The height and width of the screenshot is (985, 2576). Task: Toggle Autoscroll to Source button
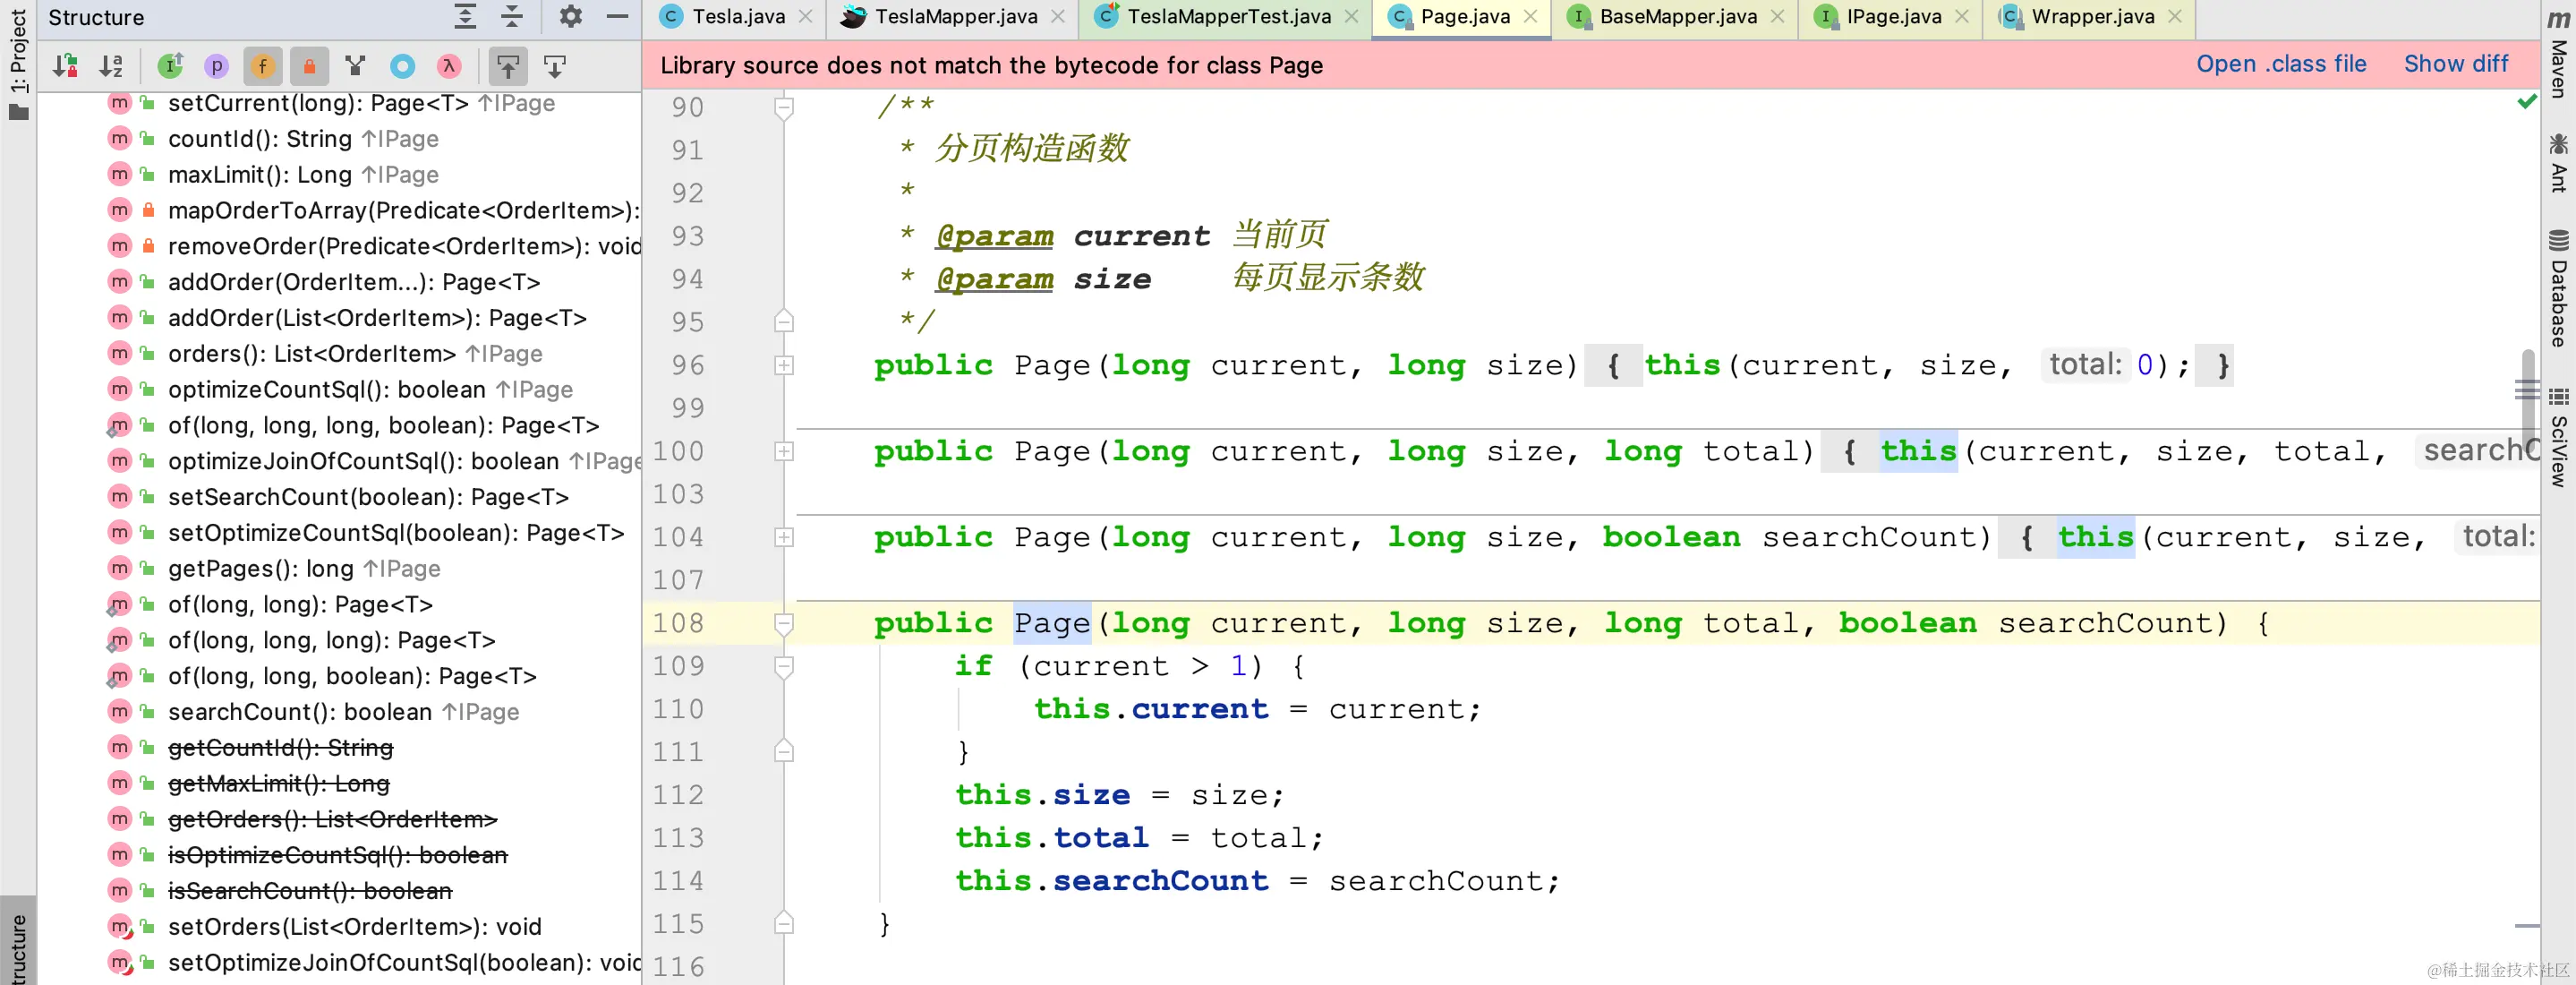coord(508,67)
